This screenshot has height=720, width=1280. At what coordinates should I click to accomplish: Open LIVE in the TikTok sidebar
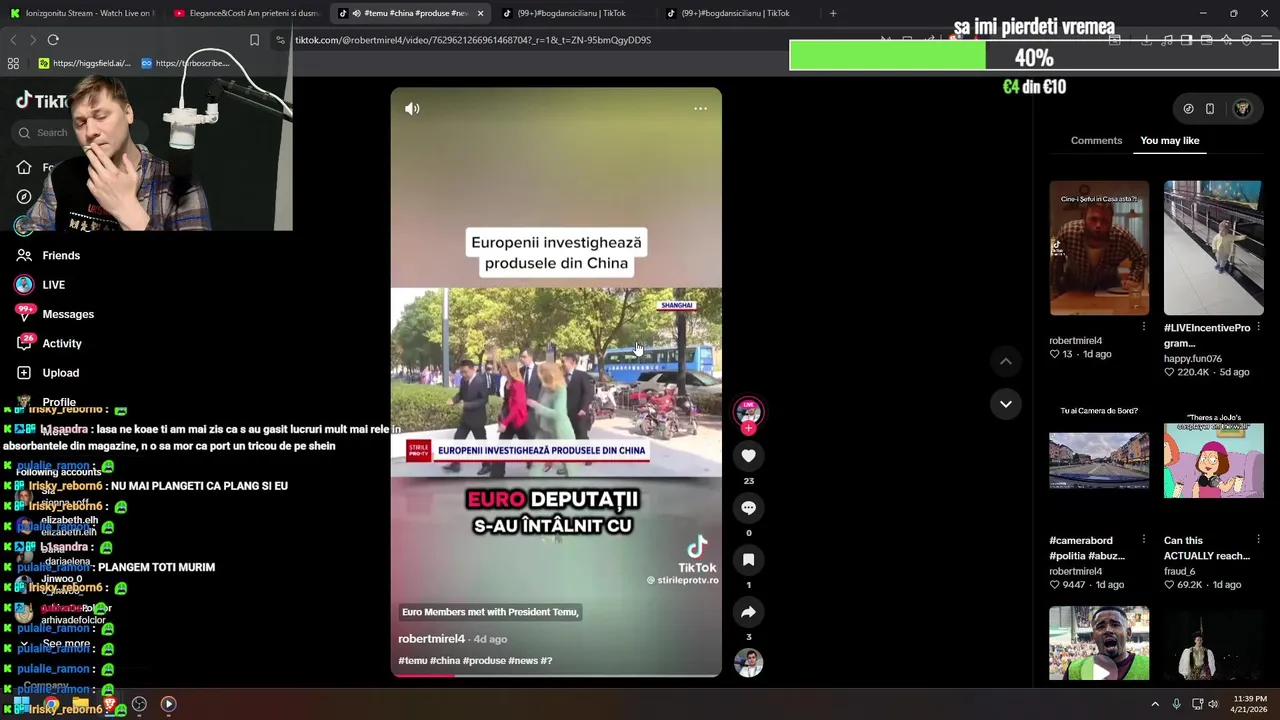[x=54, y=285]
